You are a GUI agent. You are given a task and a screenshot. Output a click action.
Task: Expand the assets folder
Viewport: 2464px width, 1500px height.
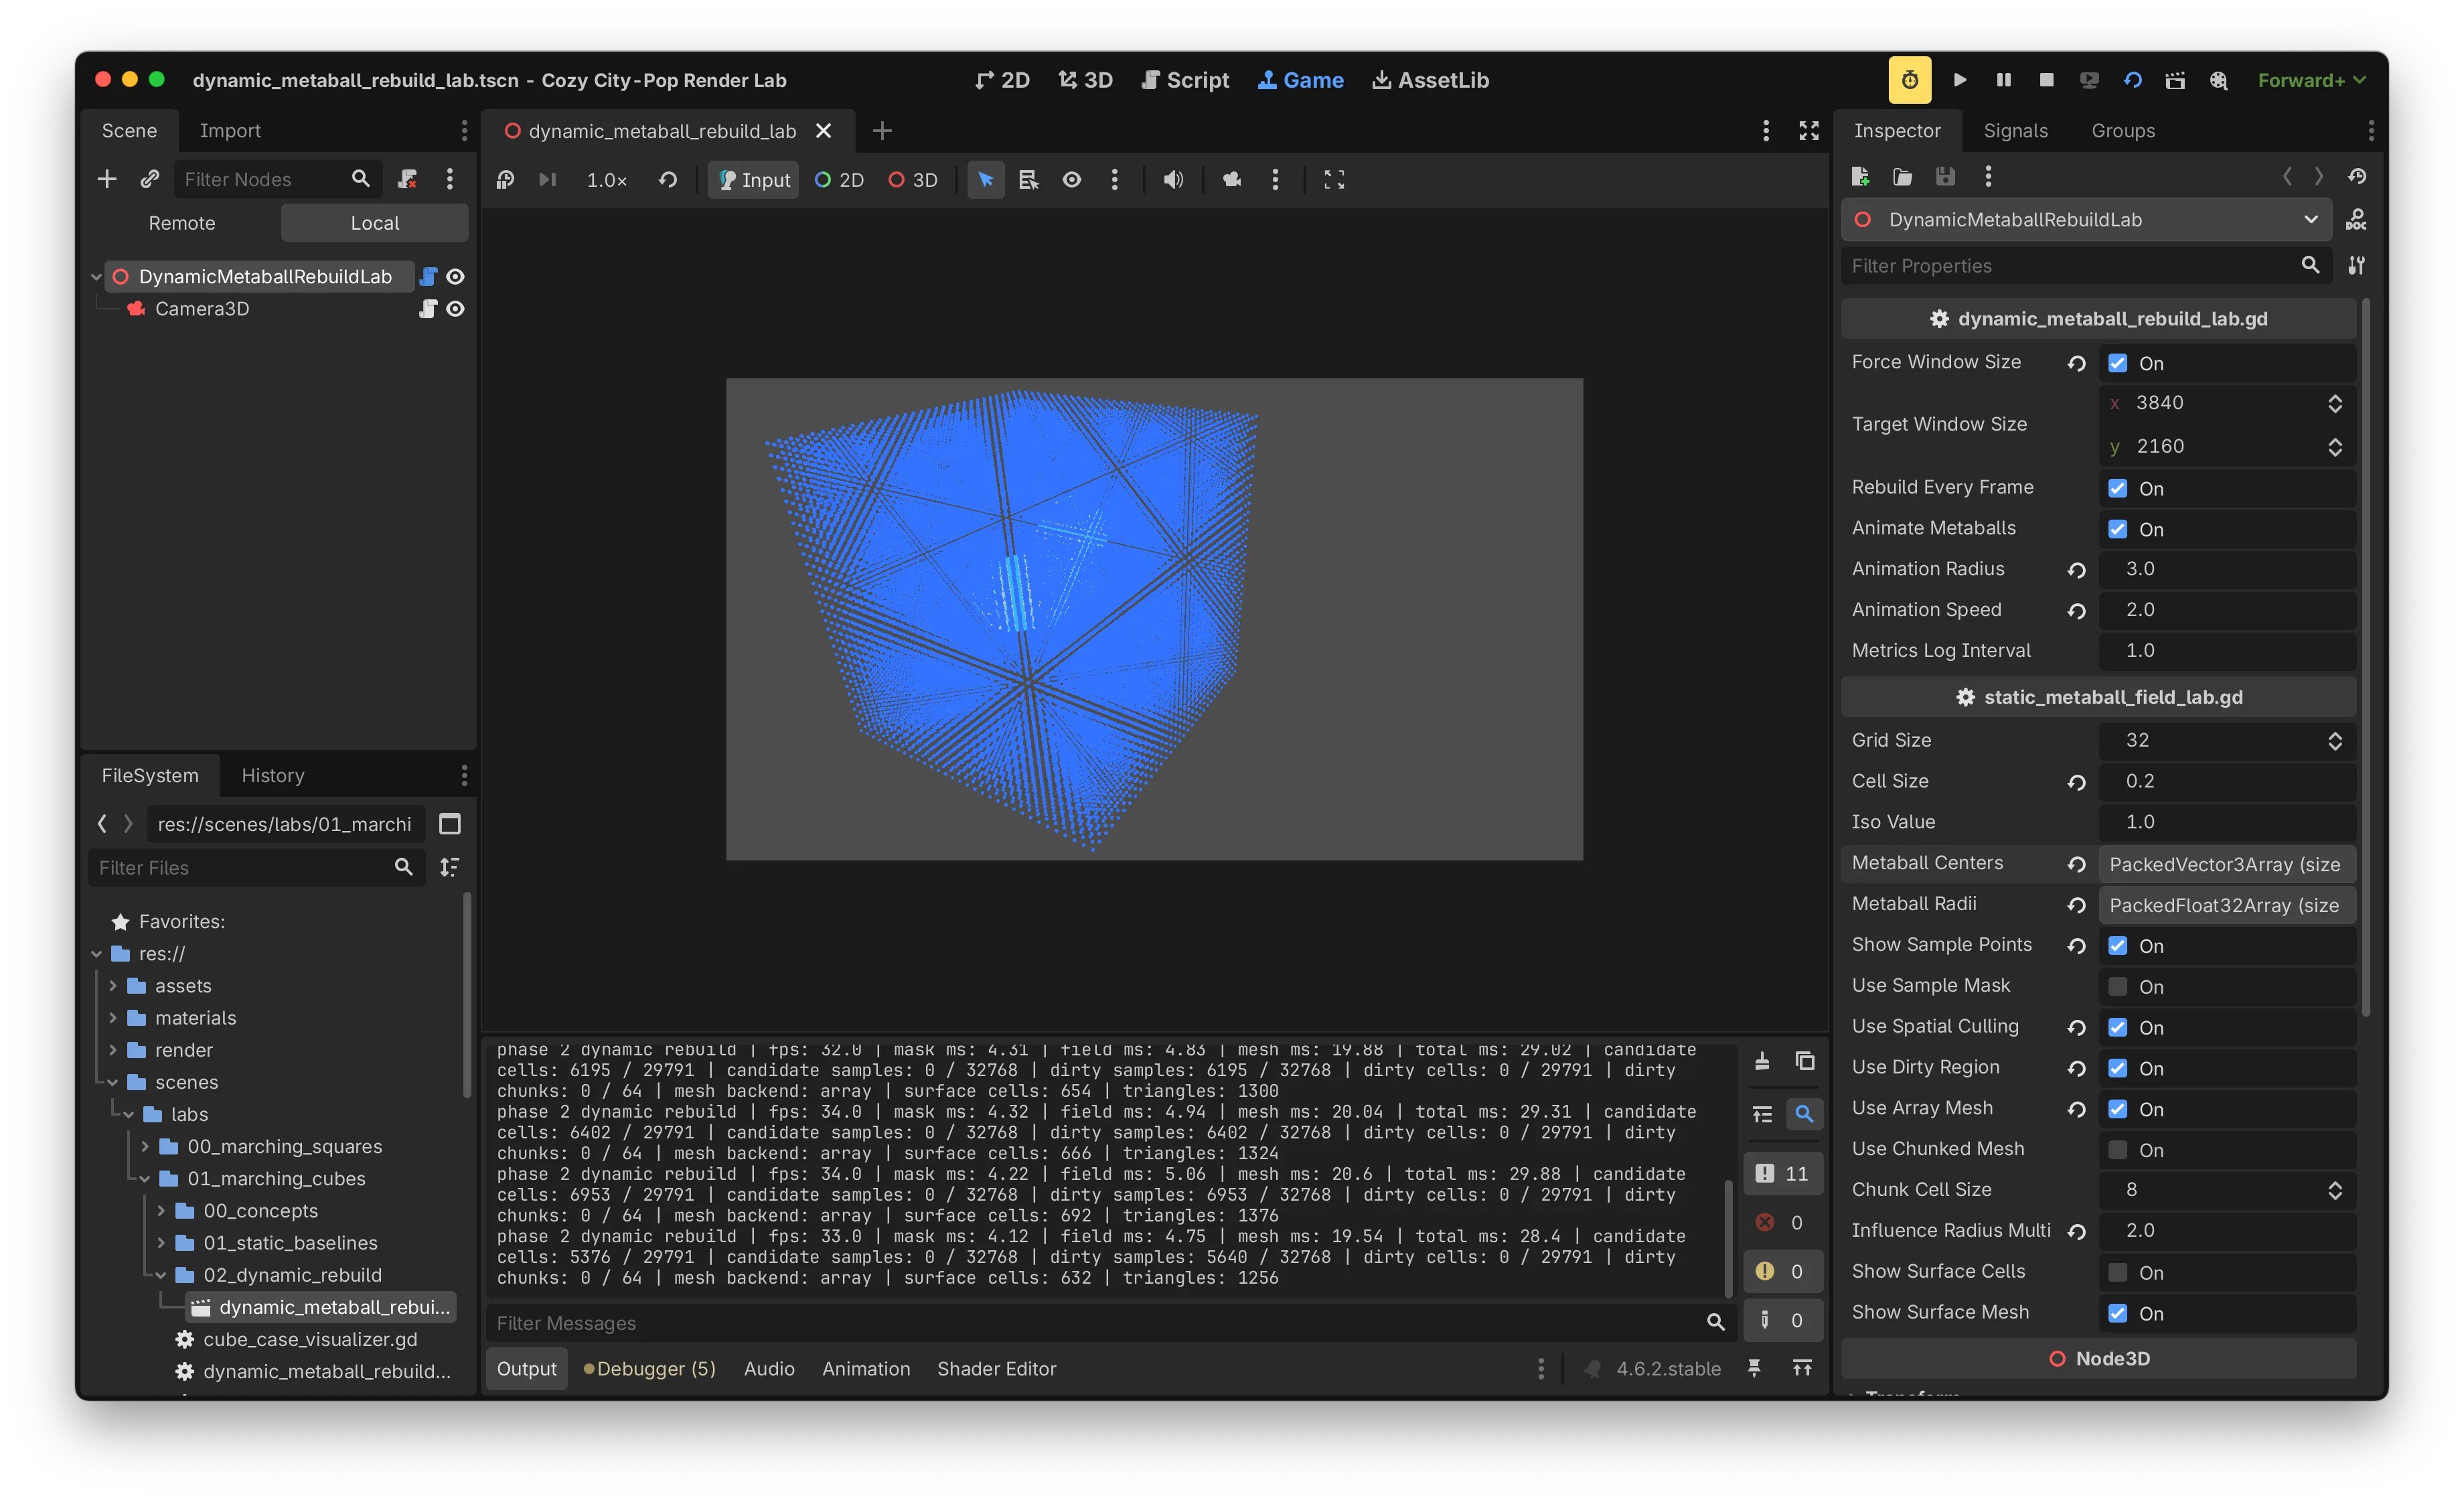(113, 986)
